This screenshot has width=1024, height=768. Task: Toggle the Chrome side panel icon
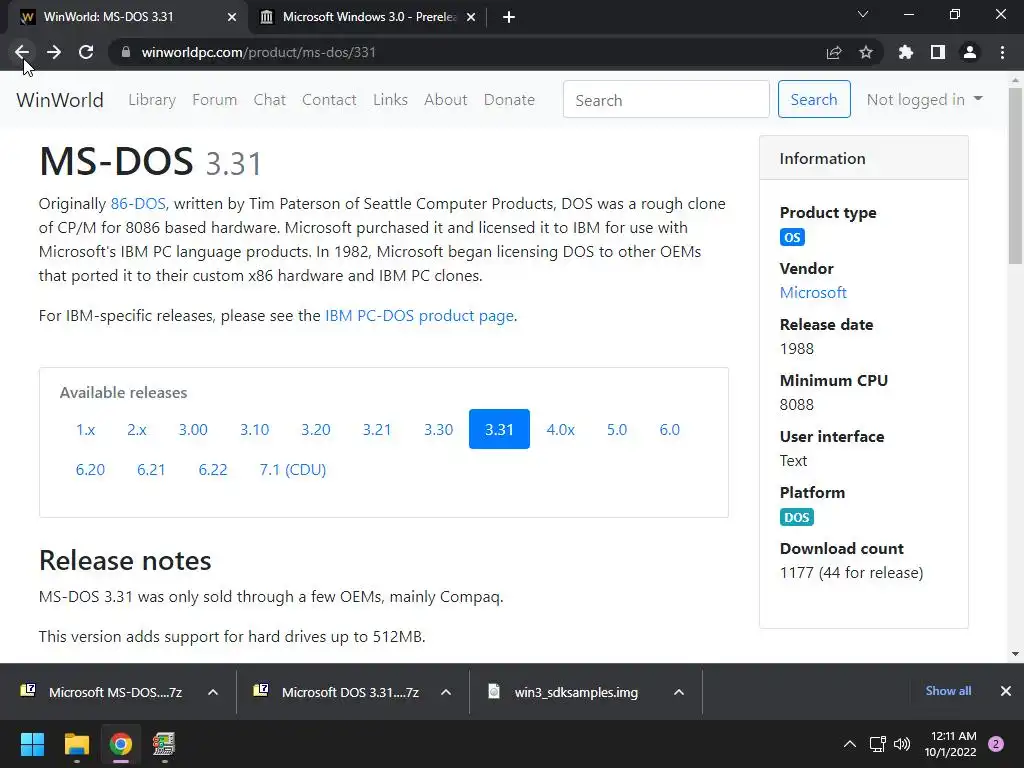(x=938, y=52)
